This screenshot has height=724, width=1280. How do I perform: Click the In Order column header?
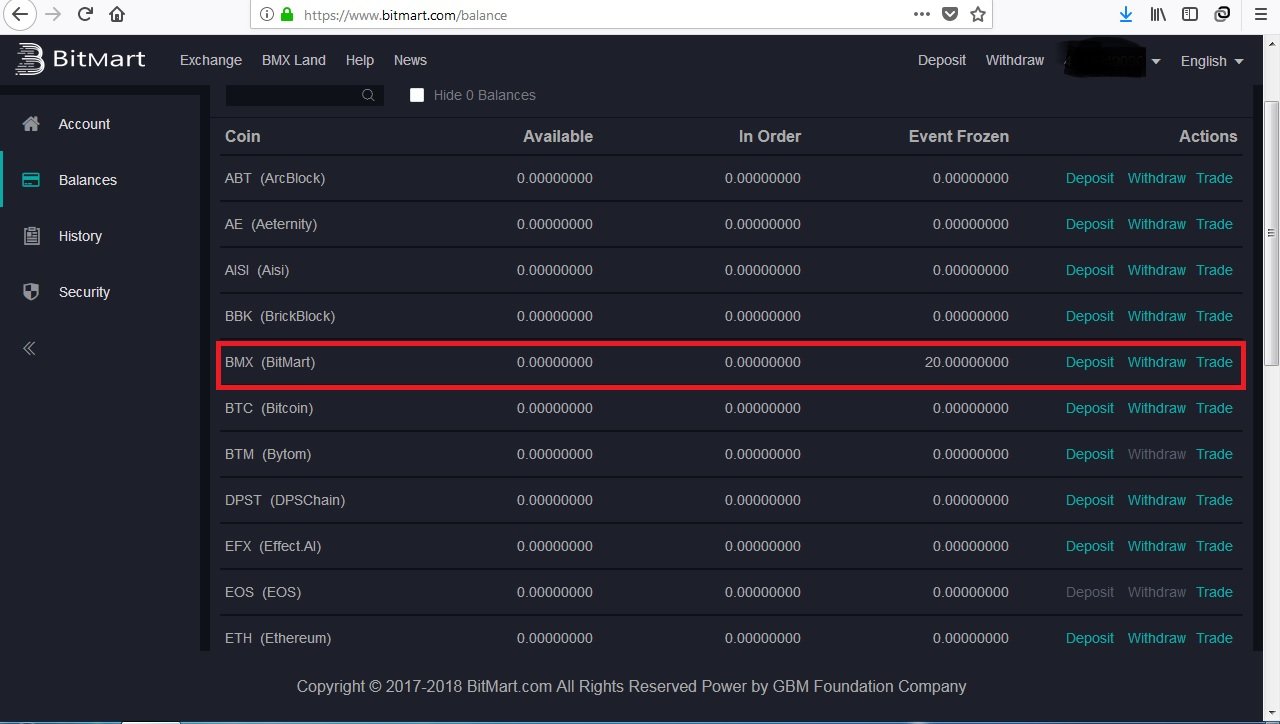(770, 136)
